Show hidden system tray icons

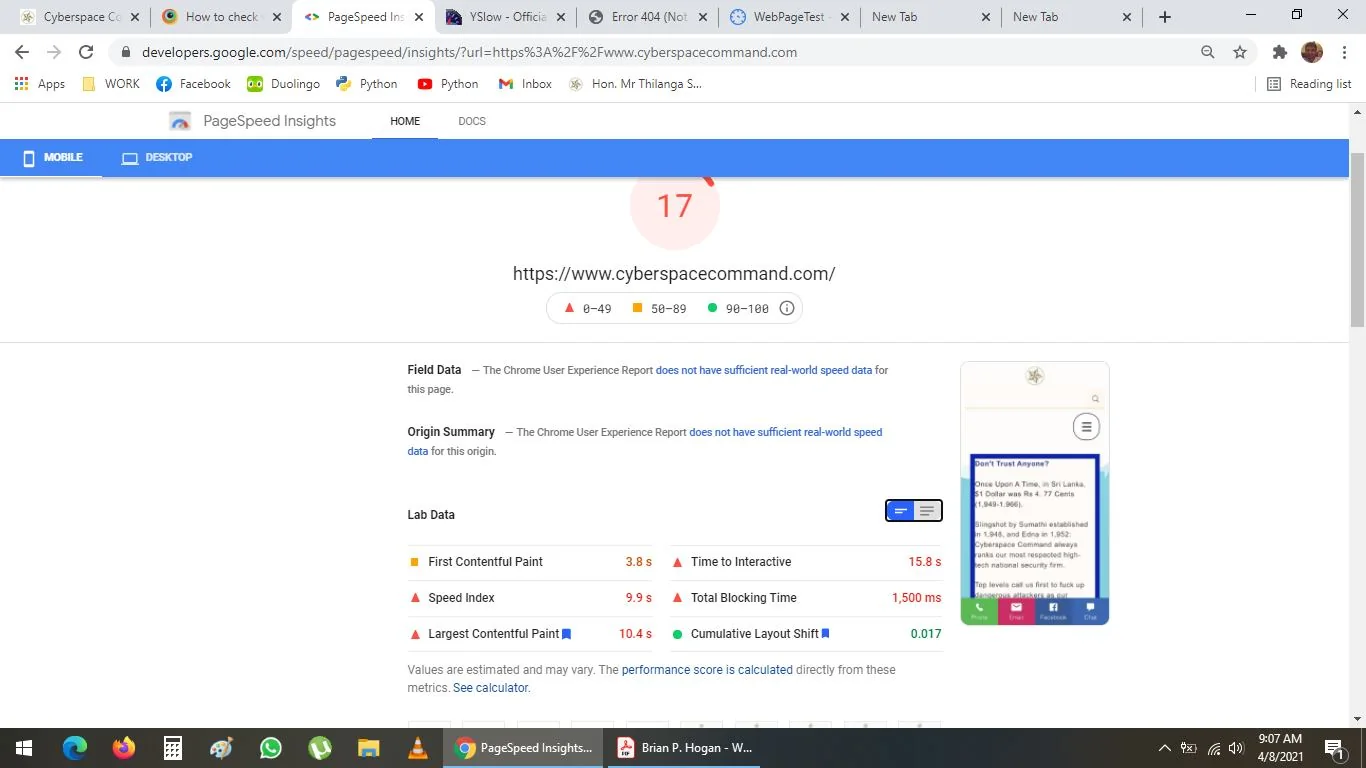click(x=1164, y=748)
